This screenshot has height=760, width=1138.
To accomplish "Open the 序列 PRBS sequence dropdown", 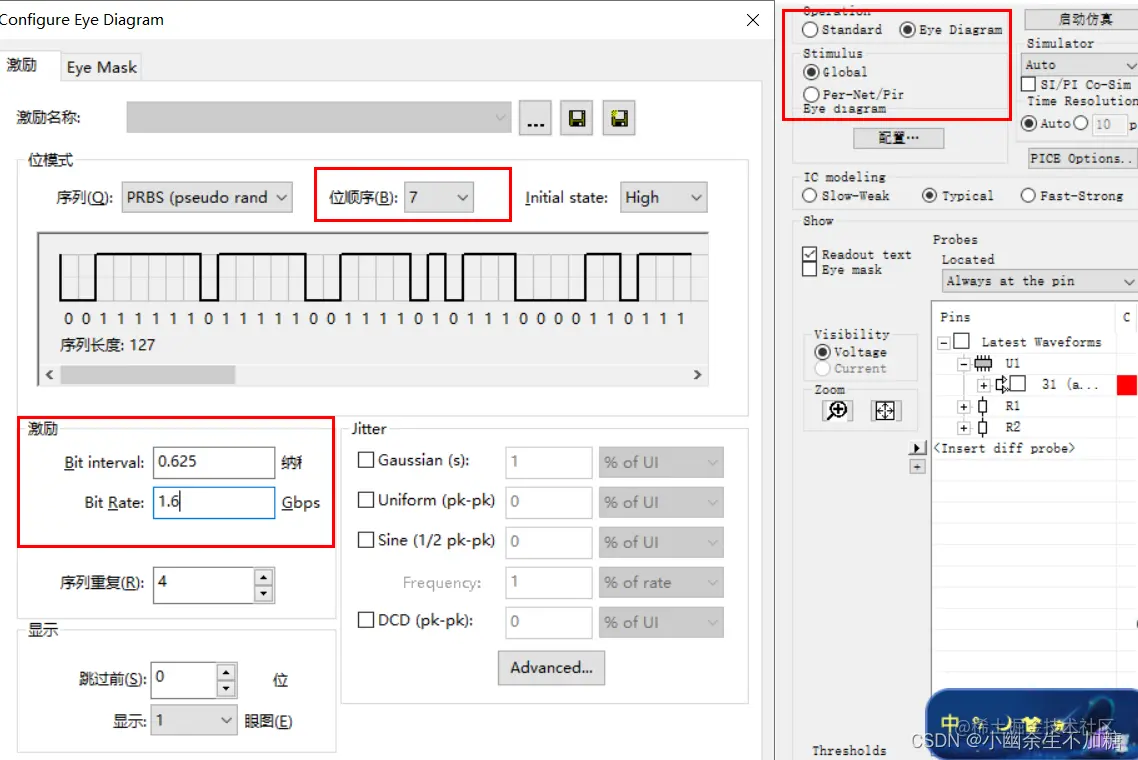I will click(207, 197).
